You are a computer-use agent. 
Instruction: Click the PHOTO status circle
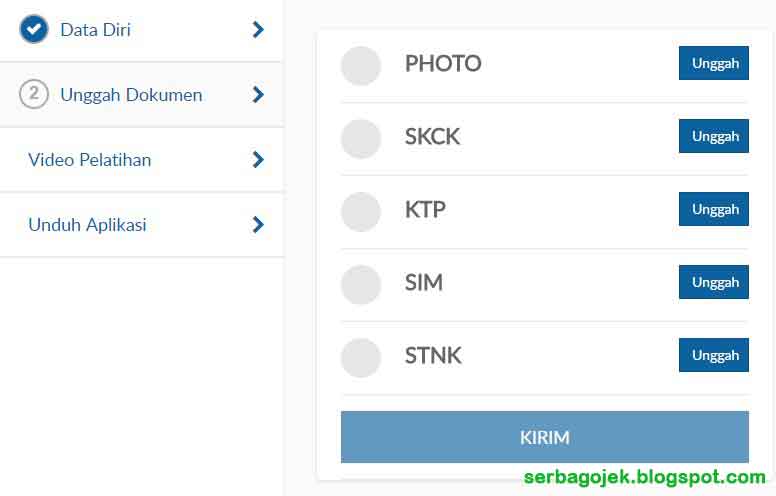coord(361,65)
